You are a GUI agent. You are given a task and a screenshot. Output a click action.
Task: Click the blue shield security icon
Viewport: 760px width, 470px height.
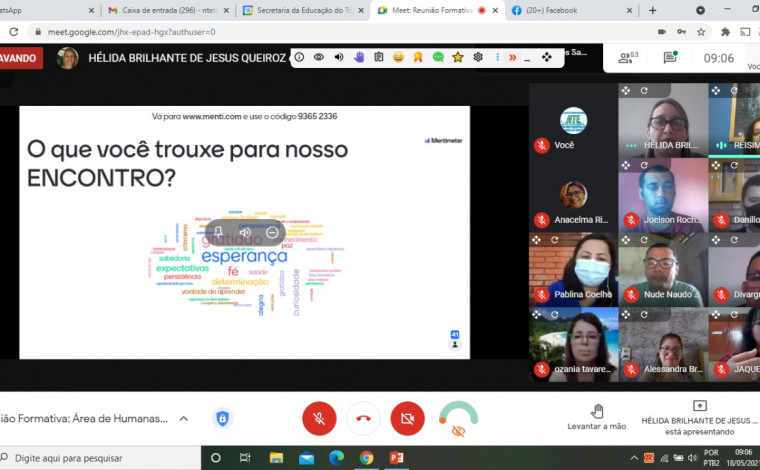tap(222, 418)
